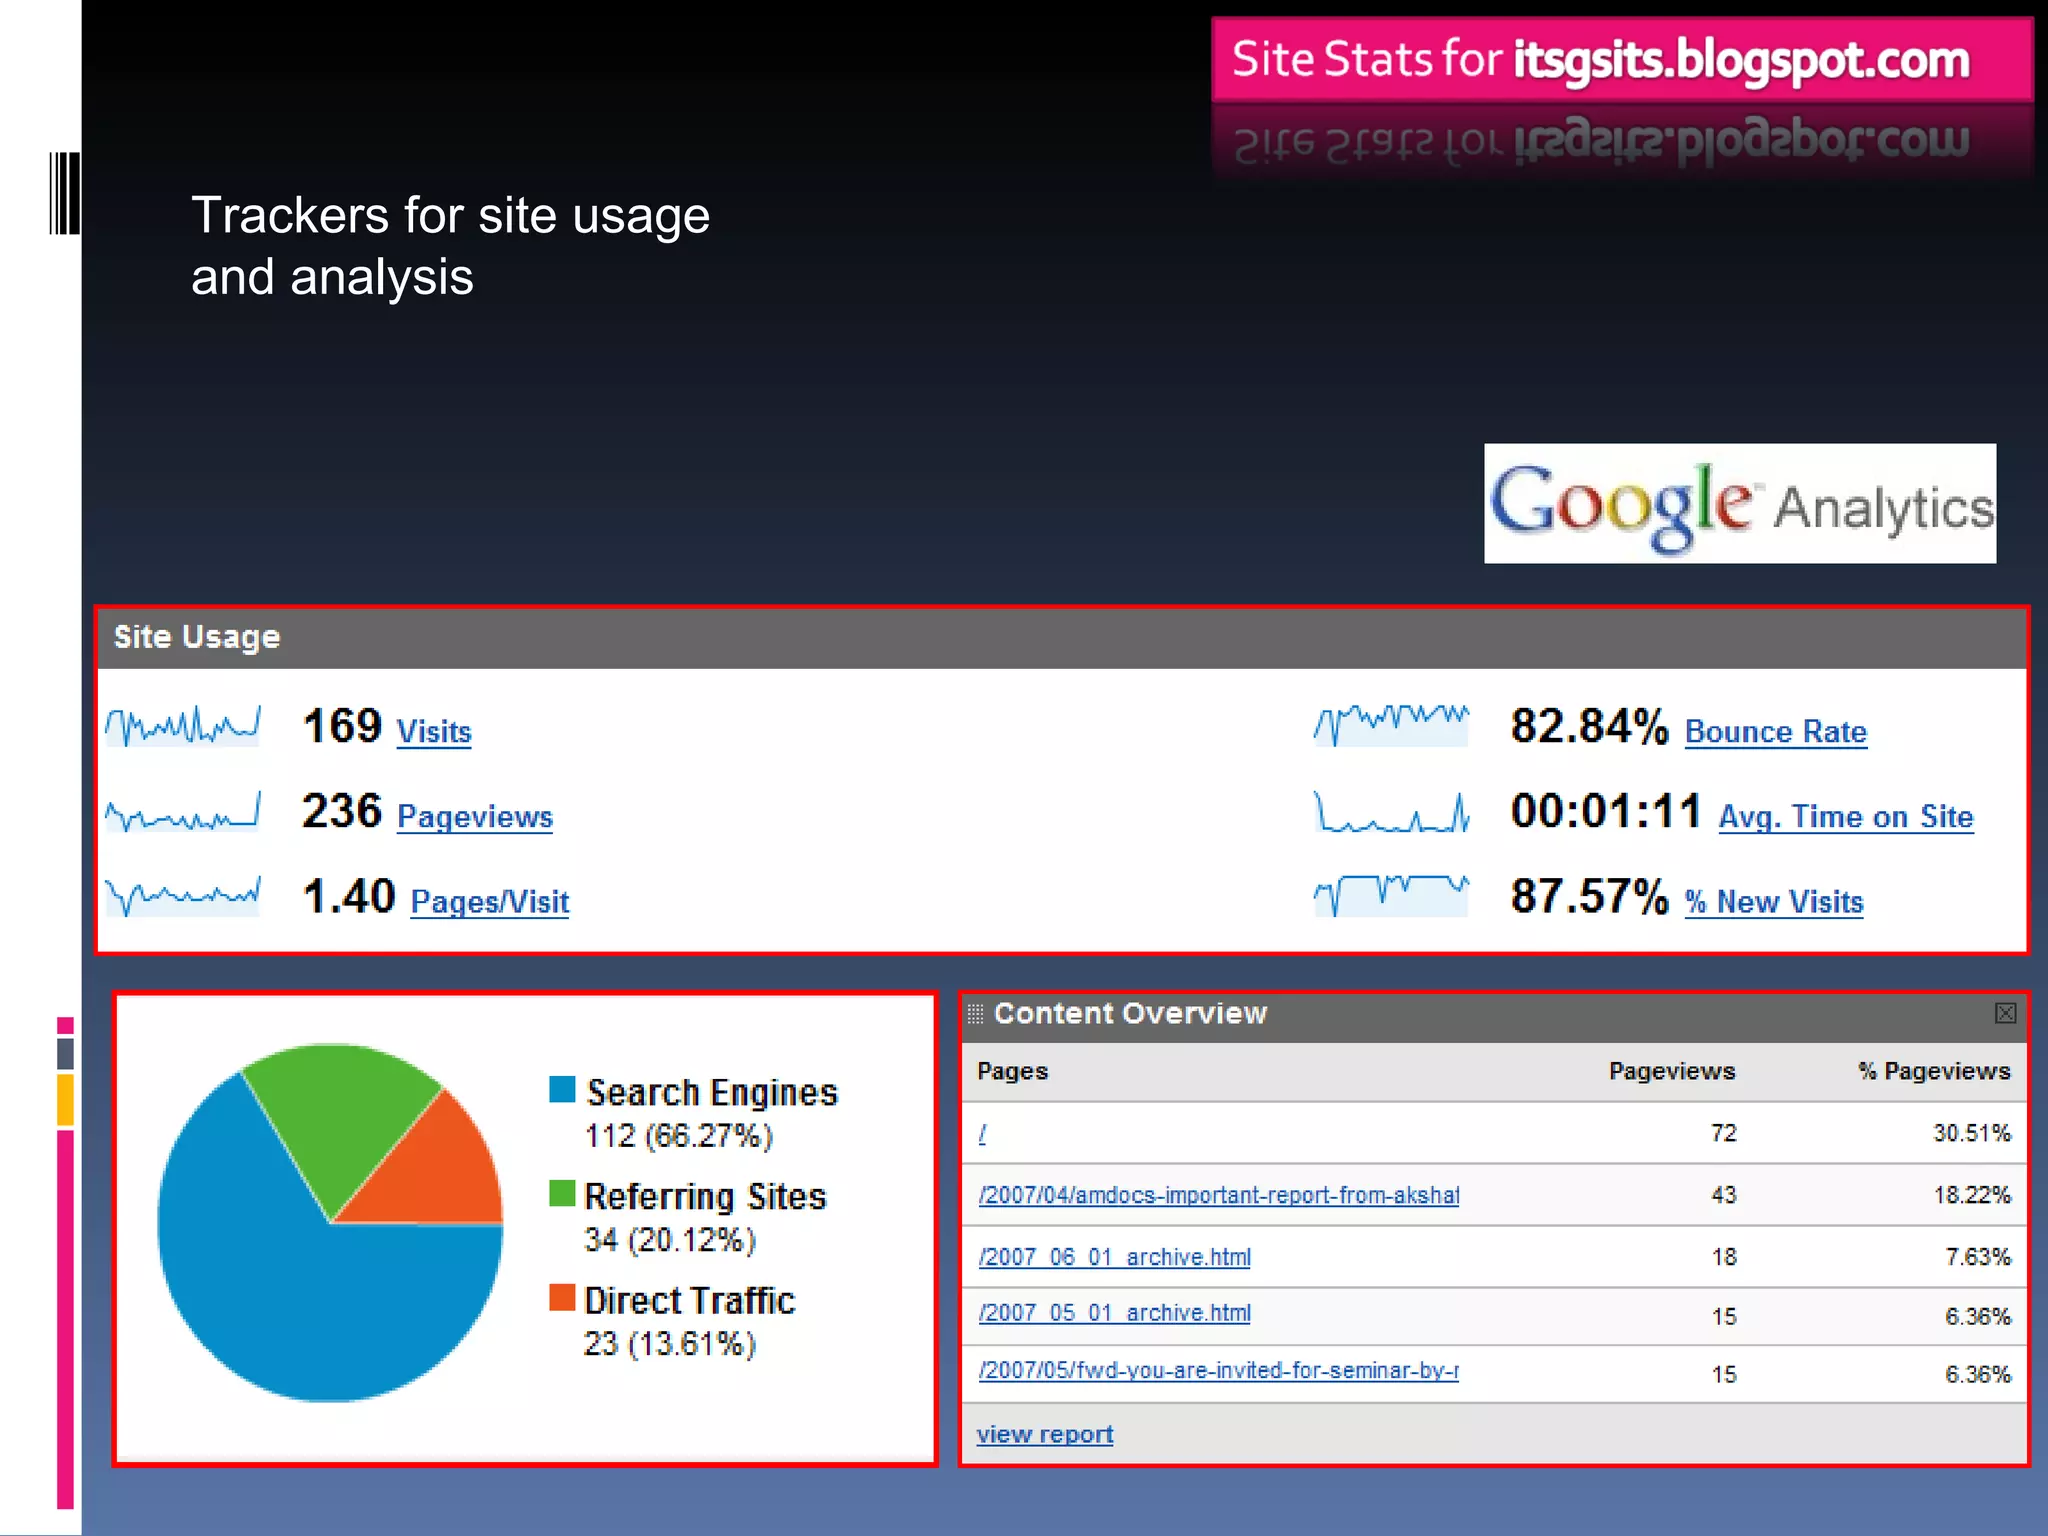2048x1536 pixels.
Task: Select the '18.22%' pageviews cell
Action: coord(1971,1195)
